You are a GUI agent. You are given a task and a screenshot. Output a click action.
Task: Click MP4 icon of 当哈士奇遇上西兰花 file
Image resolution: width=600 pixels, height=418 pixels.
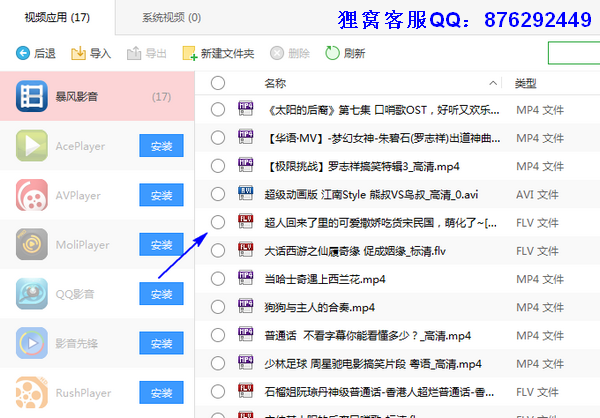point(246,278)
